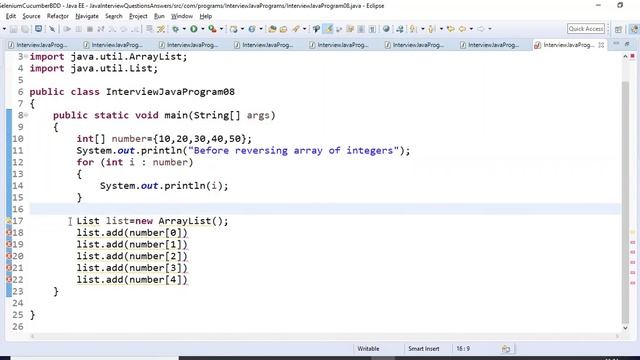The image size is (640, 360).
Task: Open the Help menu
Action: [x=206, y=16]
